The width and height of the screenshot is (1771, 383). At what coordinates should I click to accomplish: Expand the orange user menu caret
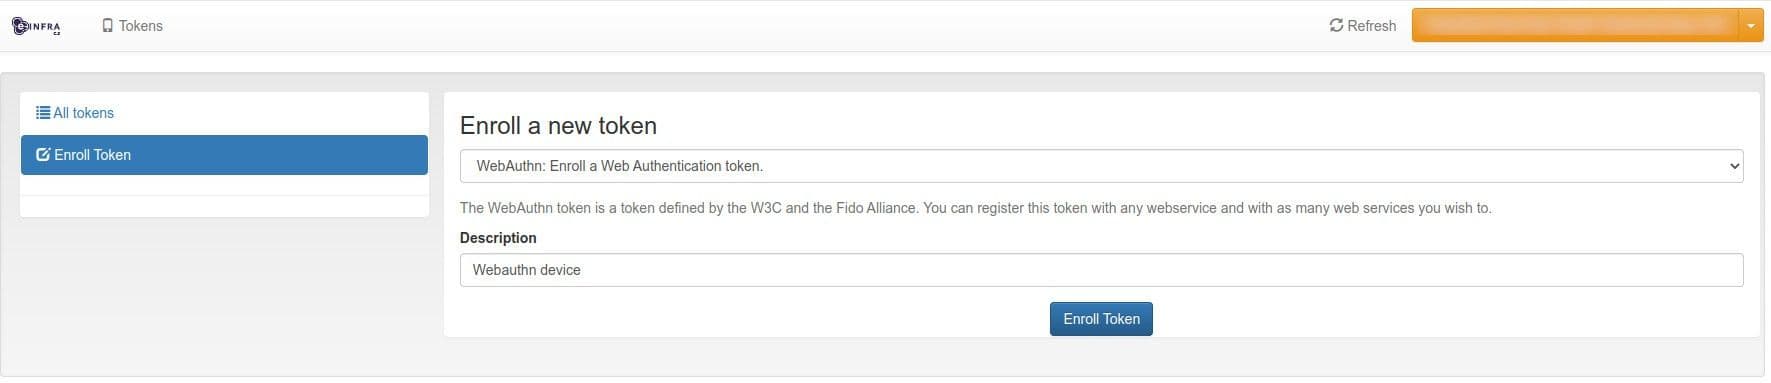[1751, 26]
